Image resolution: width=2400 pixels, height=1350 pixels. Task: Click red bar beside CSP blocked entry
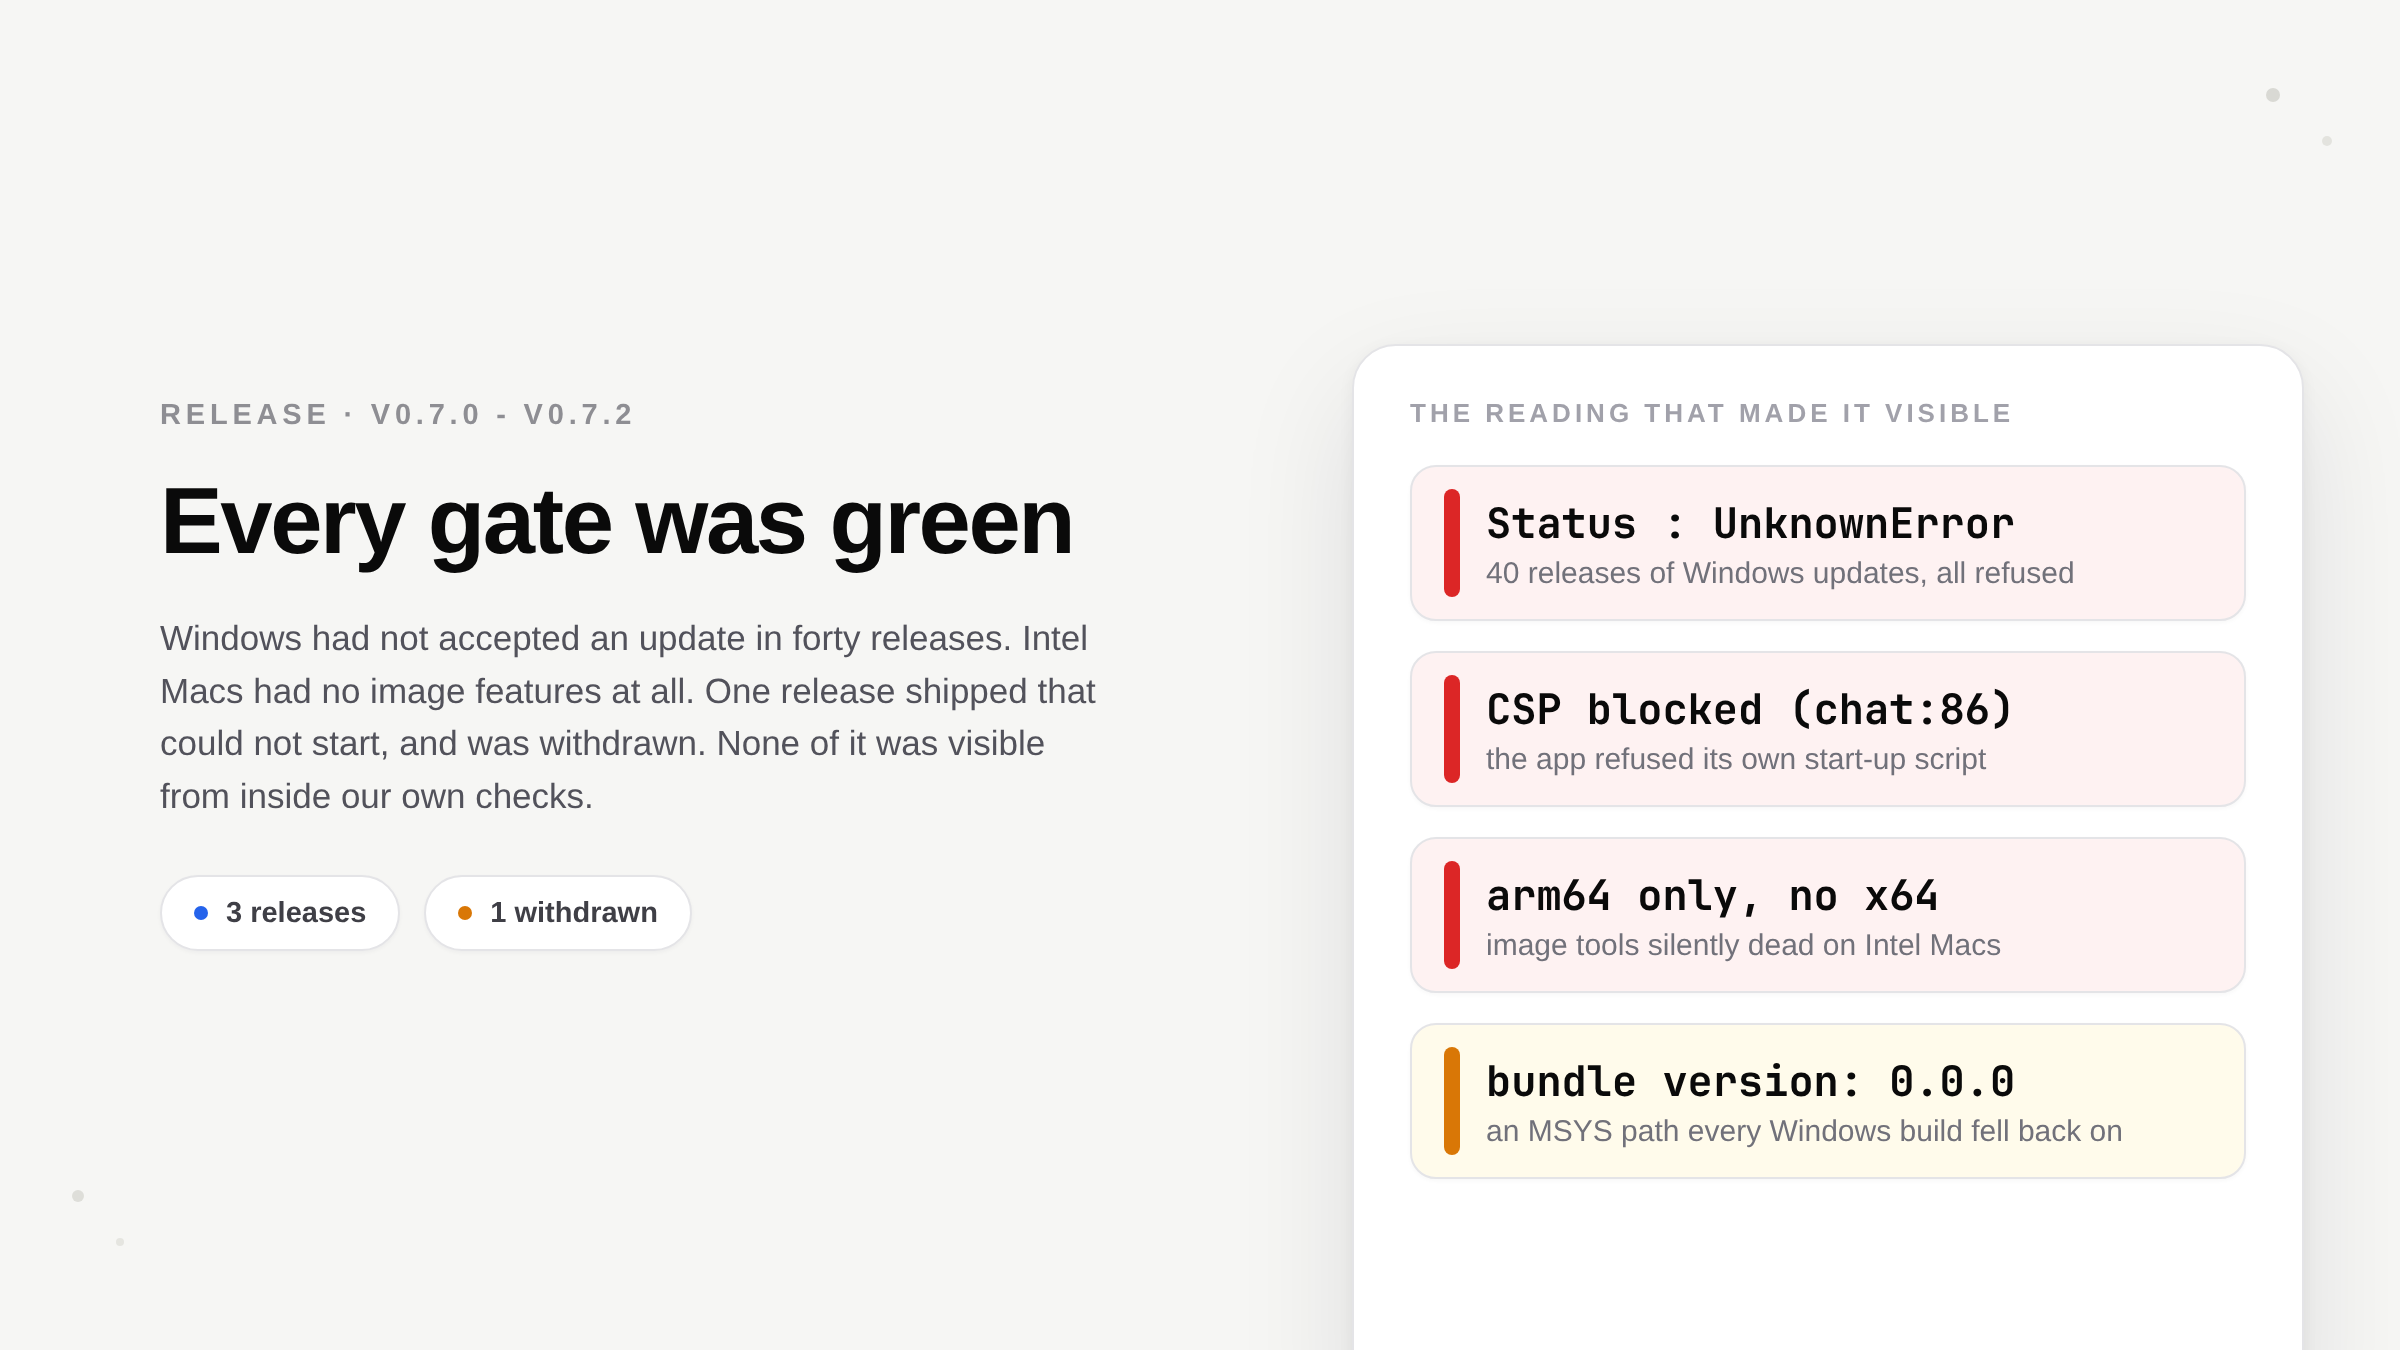point(1452,729)
